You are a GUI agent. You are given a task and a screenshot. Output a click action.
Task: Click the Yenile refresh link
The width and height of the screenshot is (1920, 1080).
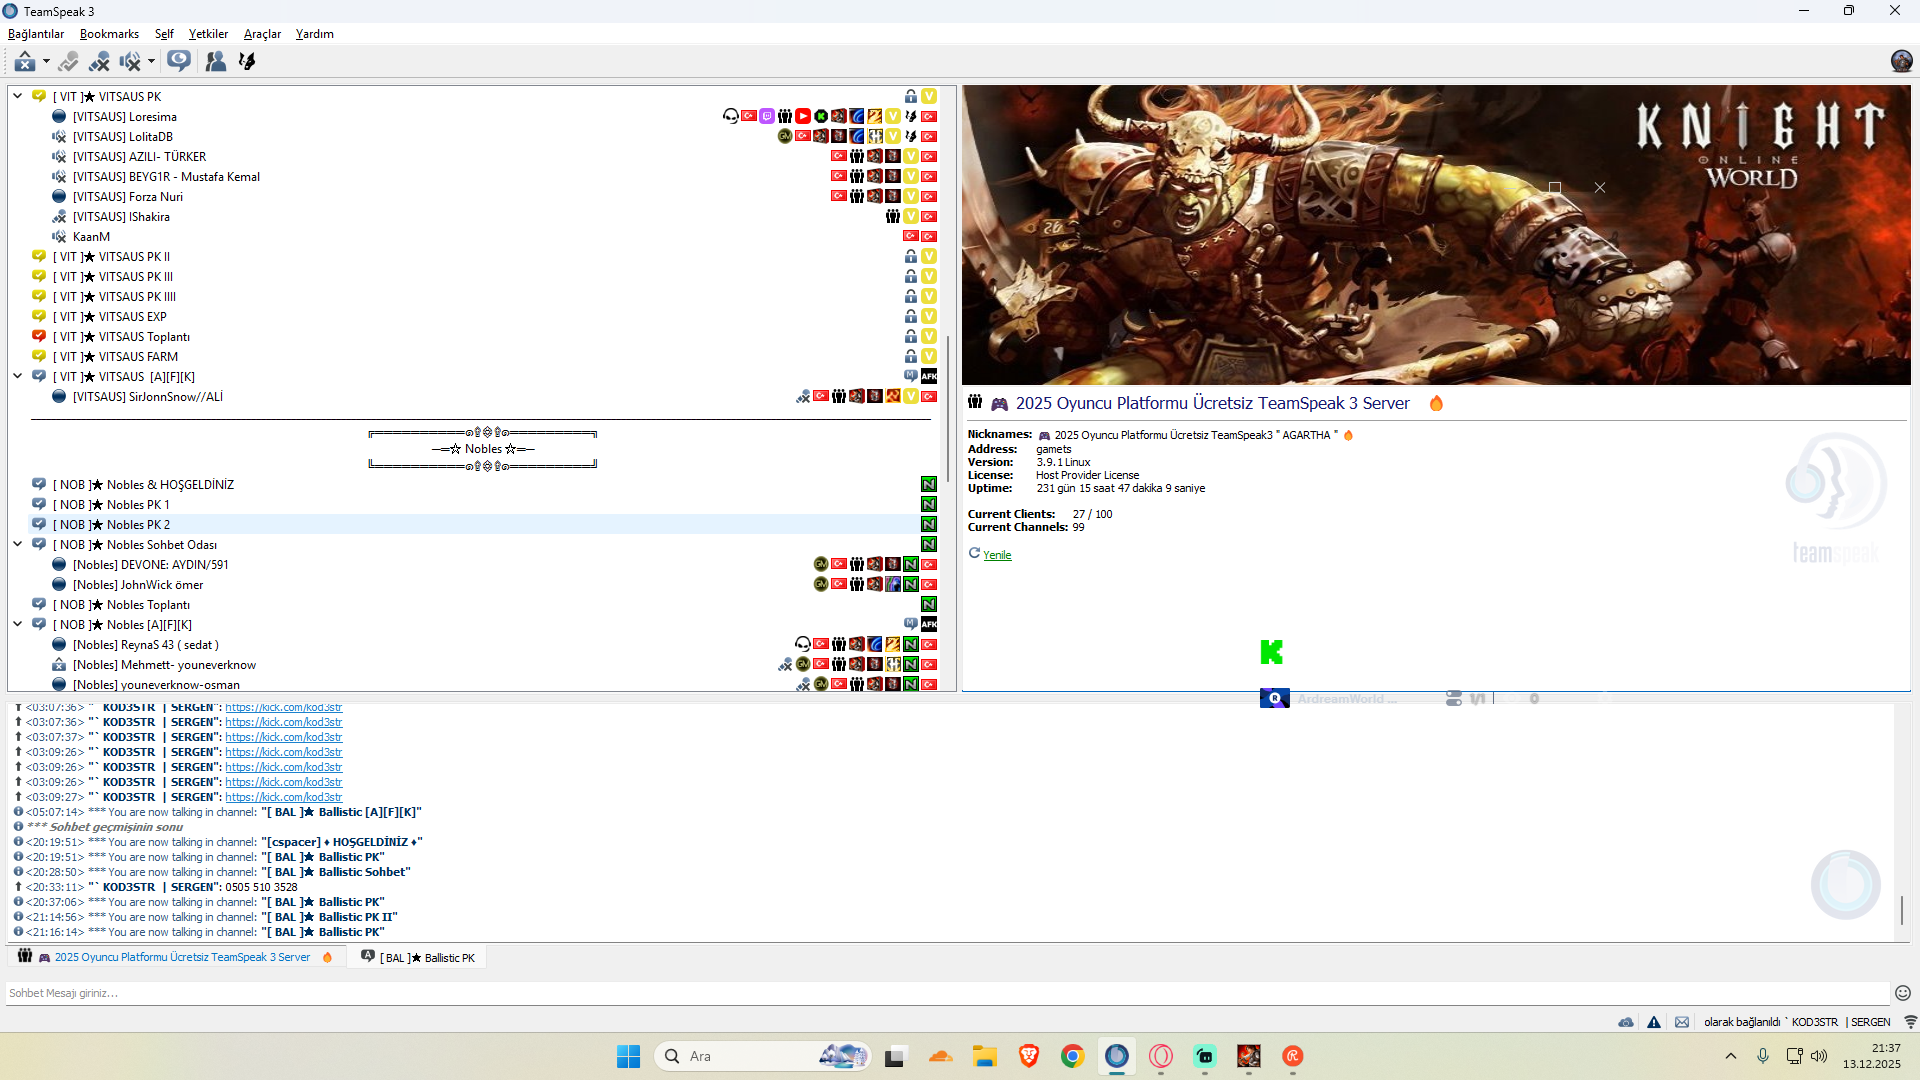(x=996, y=556)
